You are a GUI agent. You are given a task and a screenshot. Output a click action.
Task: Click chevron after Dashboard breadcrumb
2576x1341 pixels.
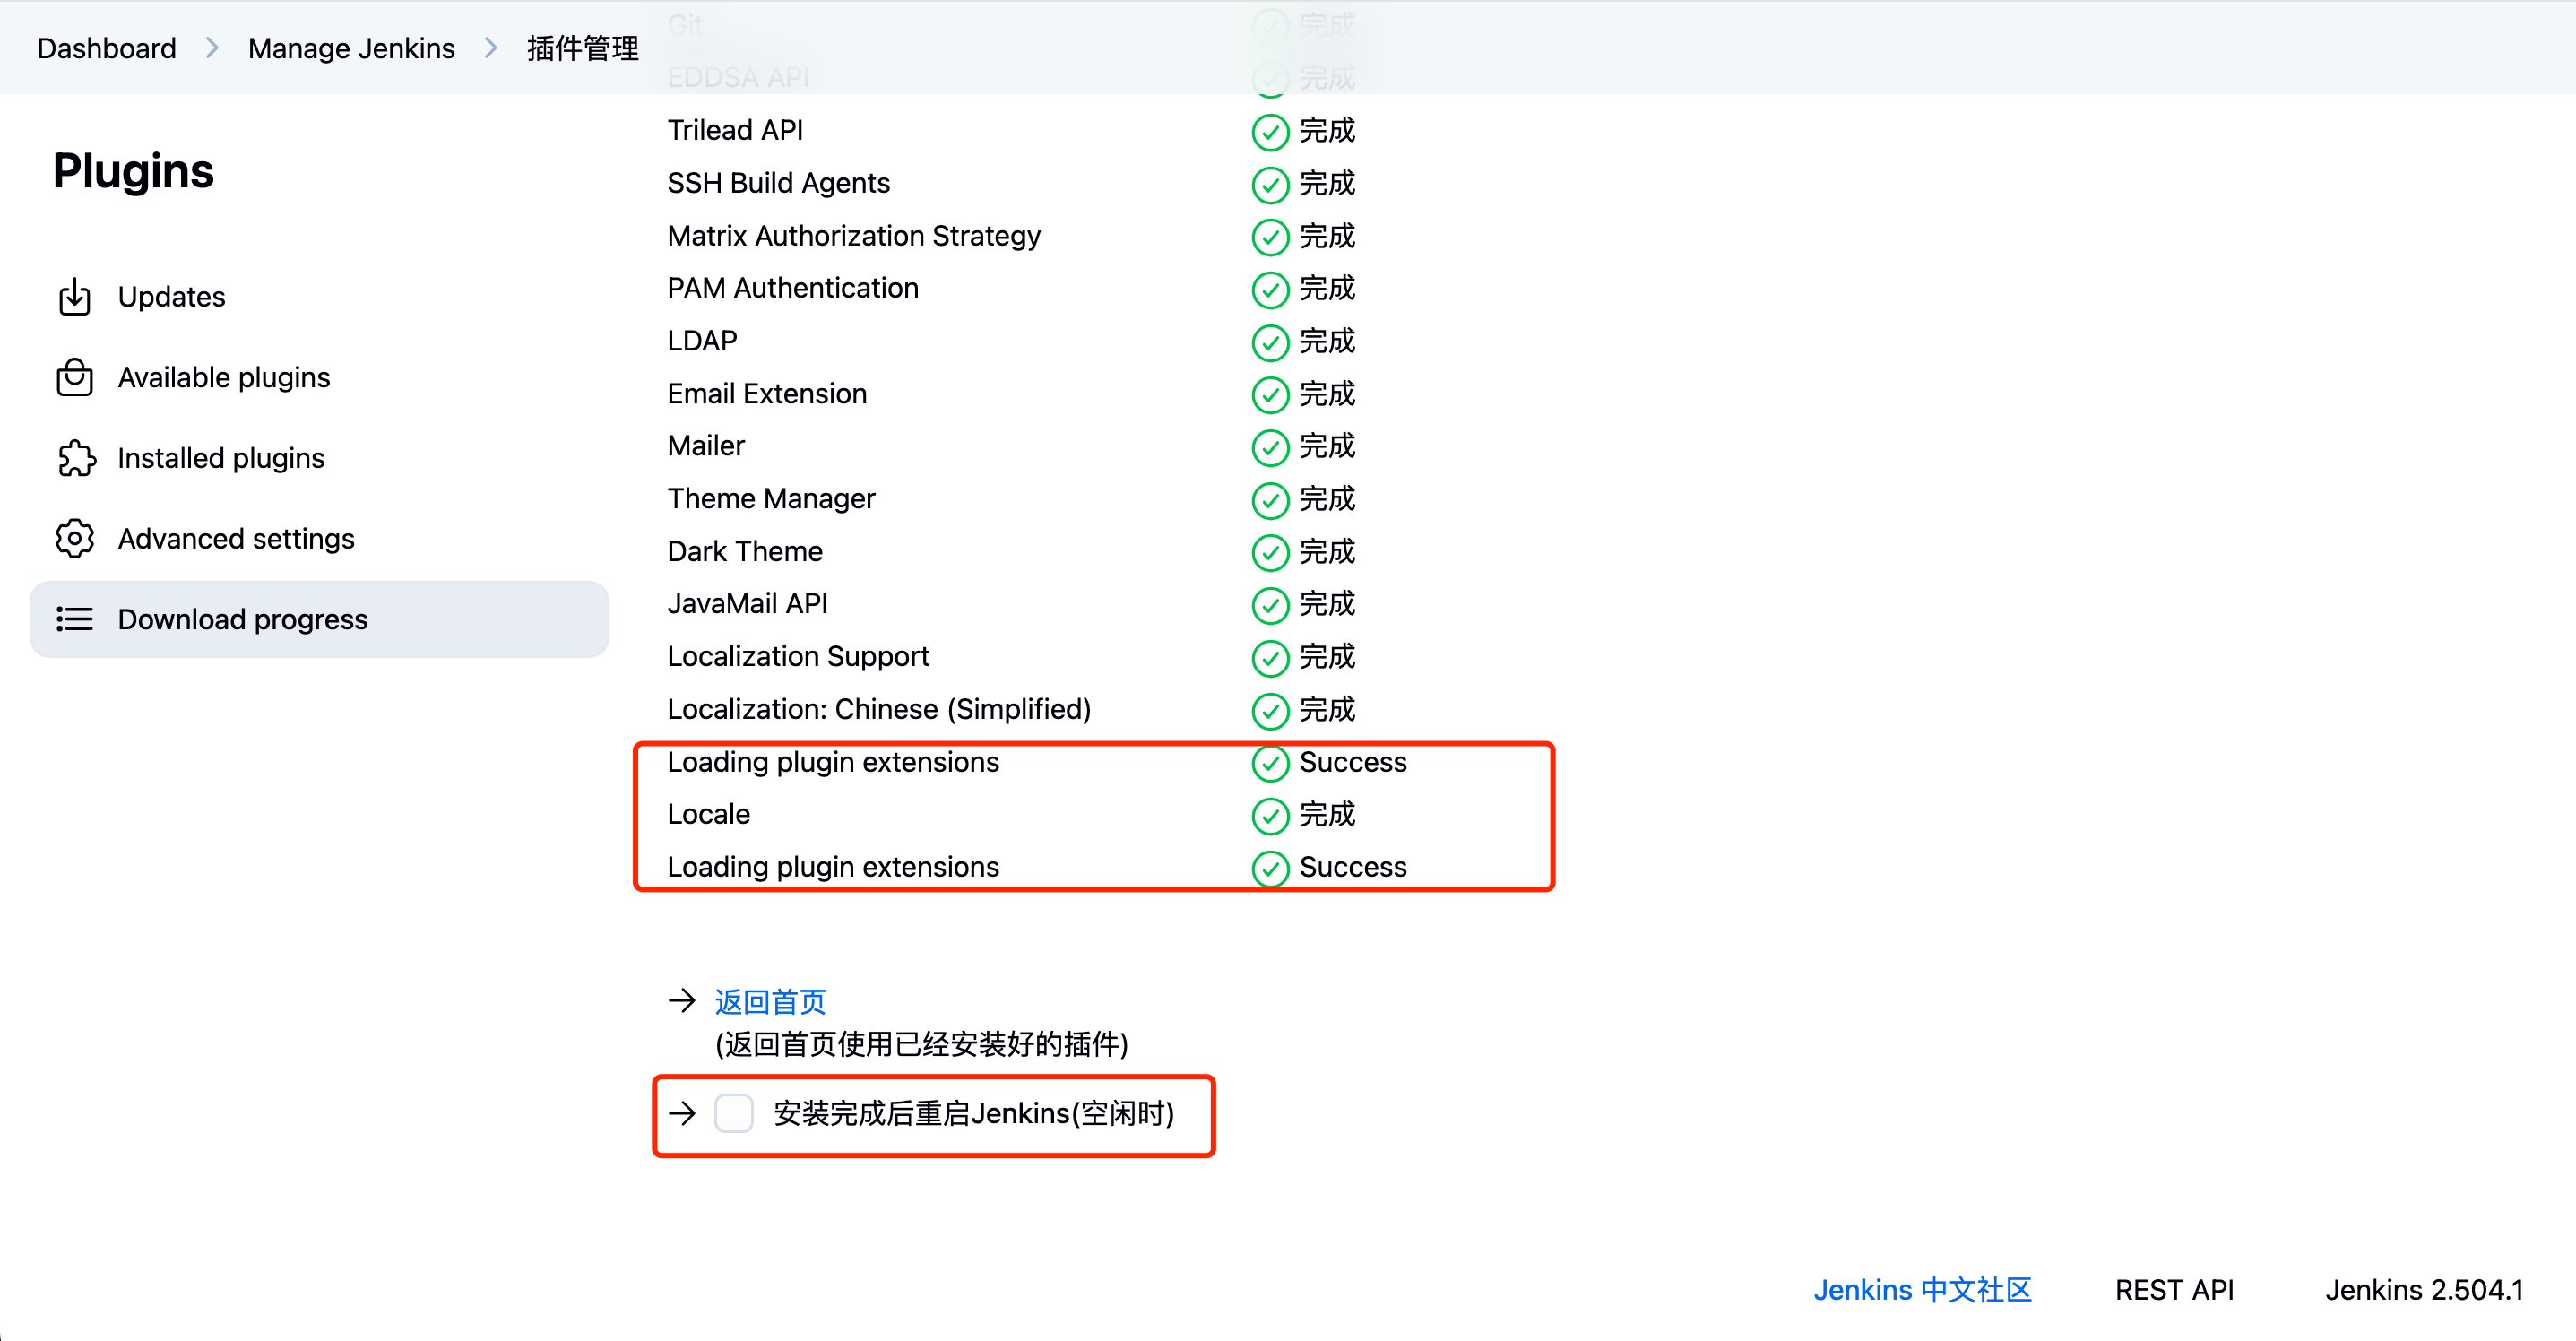[x=212, y=48]
